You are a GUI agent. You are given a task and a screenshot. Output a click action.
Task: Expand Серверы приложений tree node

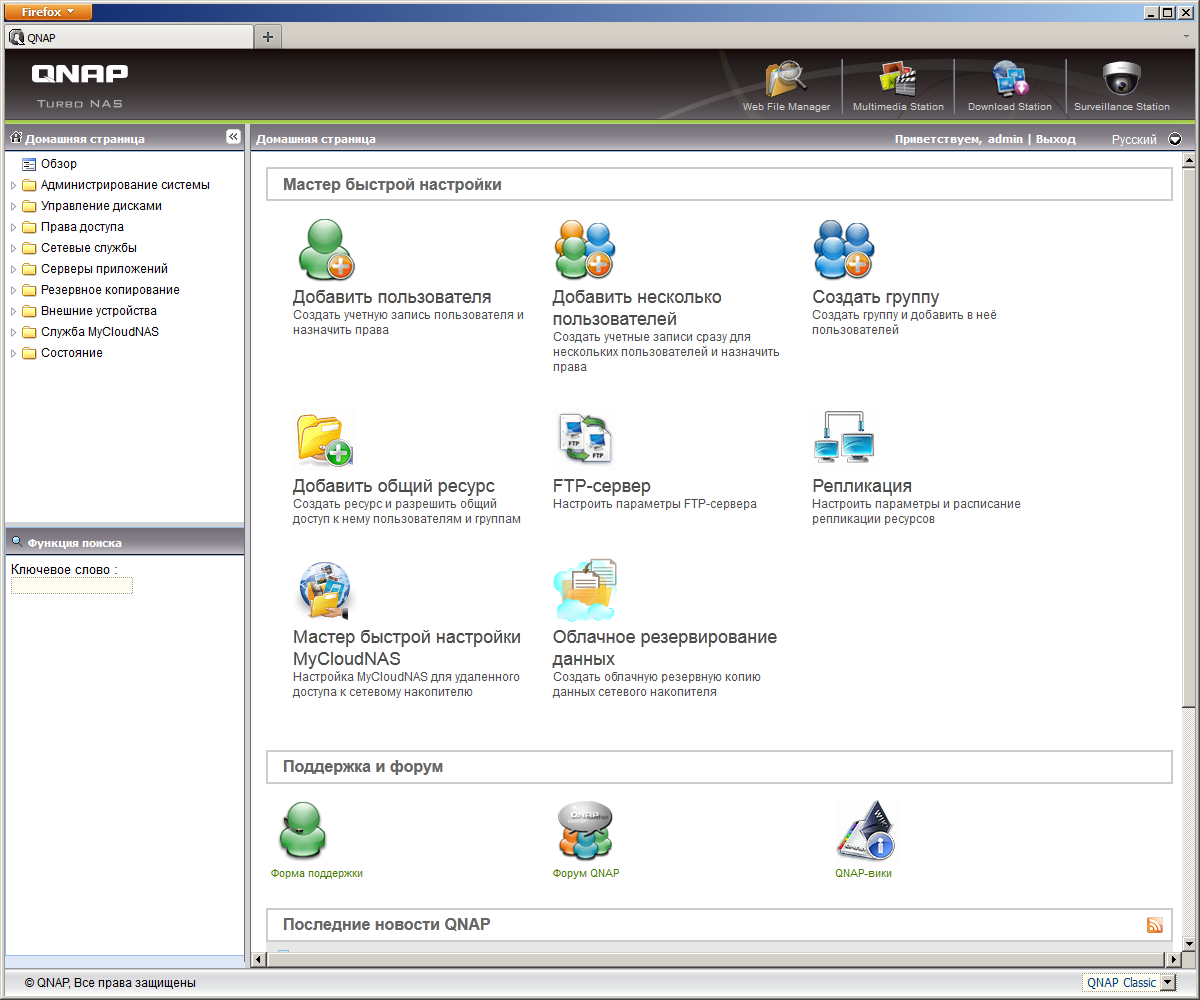click(x=13, y=269)
